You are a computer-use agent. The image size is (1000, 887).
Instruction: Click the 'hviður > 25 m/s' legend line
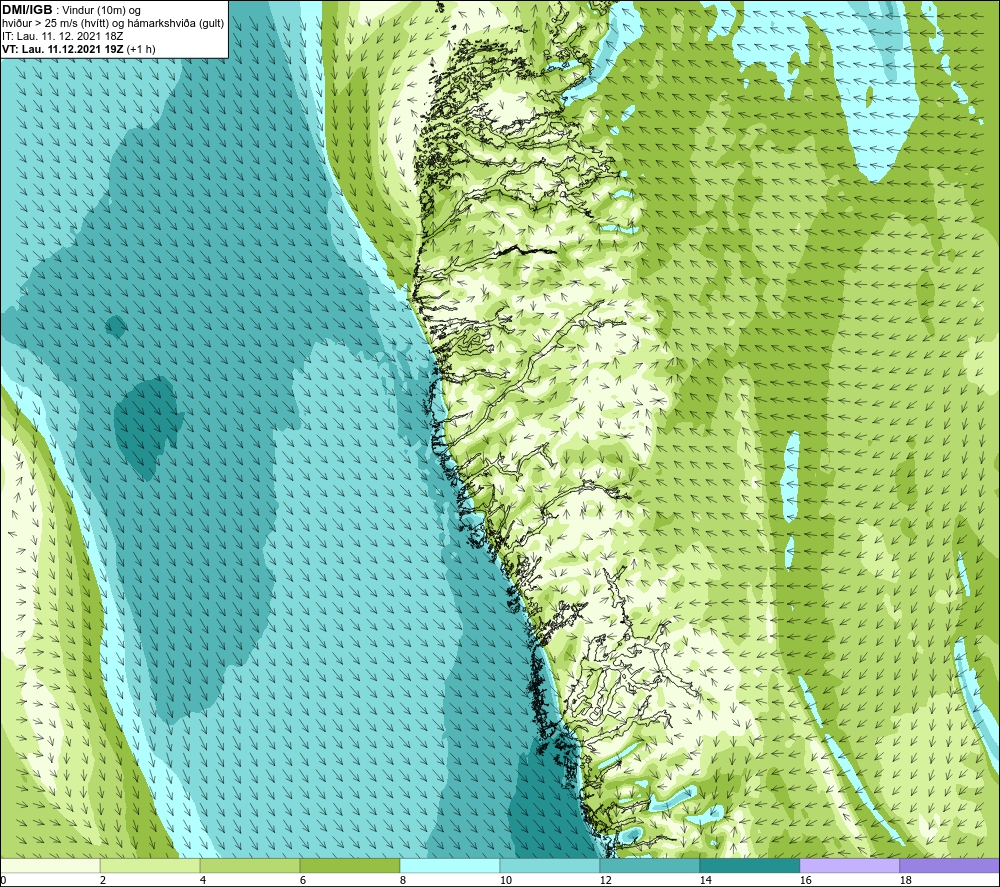pyautogui.click(x=113, y=23)
